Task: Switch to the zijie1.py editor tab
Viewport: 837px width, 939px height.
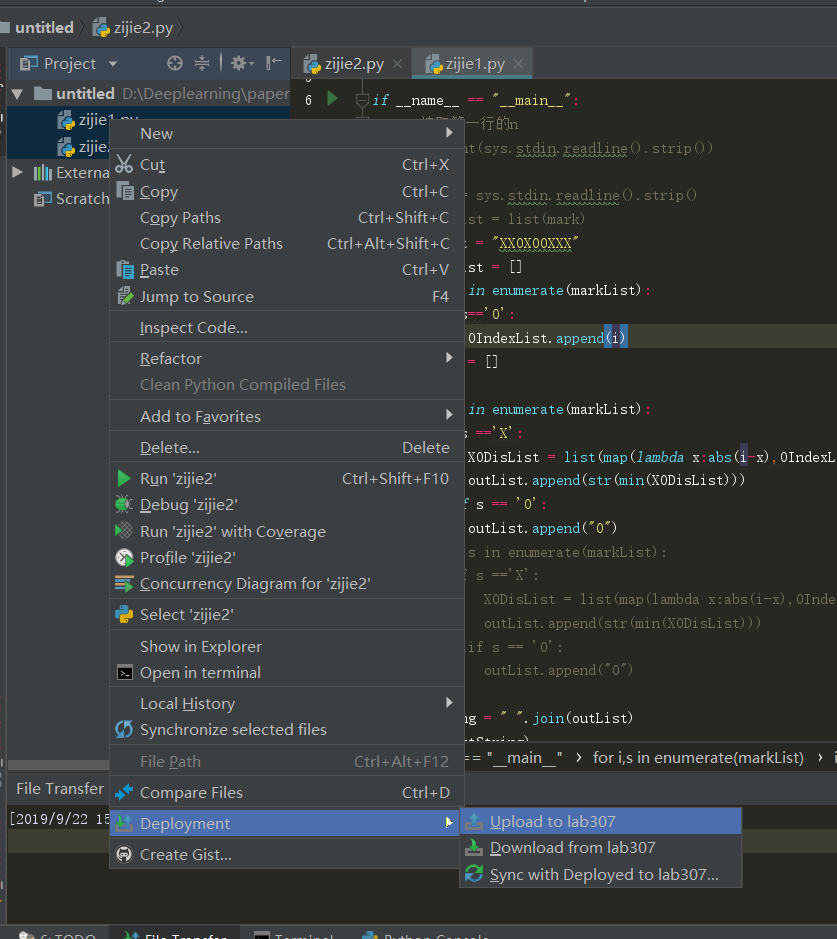Action: click(x=473, y=63)
